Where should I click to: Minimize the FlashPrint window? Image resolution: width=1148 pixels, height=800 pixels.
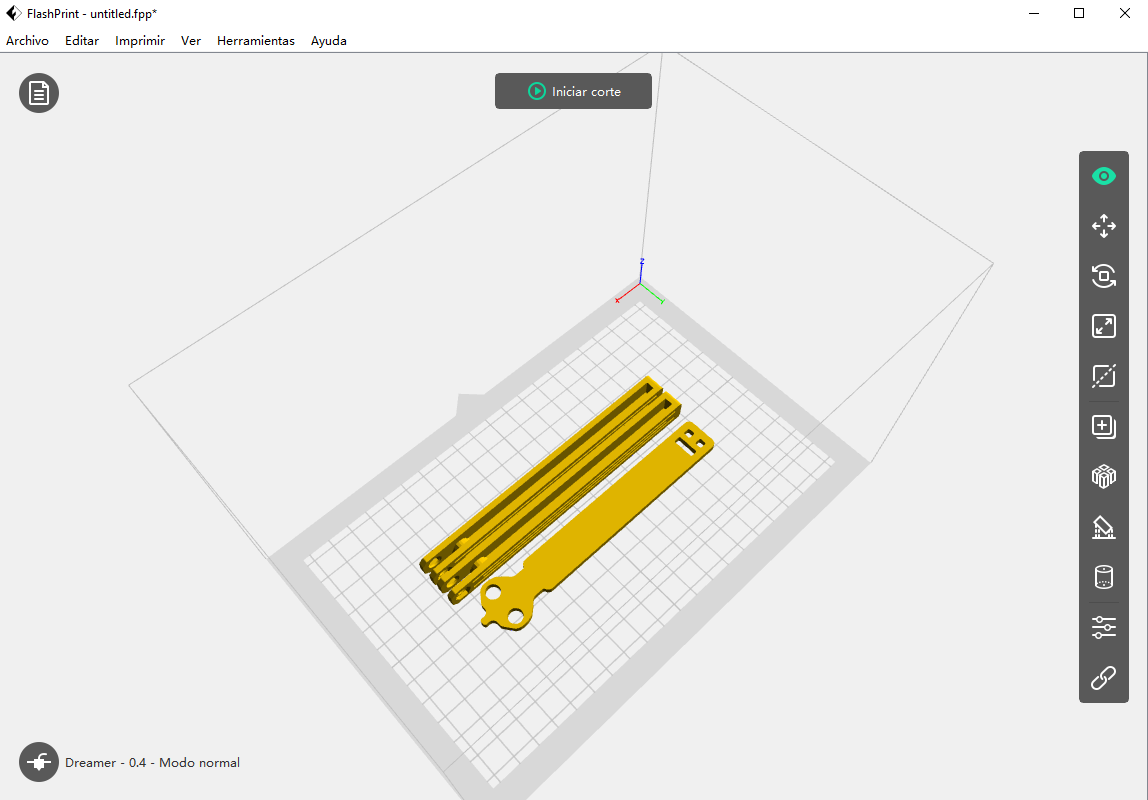[1034, 13]
